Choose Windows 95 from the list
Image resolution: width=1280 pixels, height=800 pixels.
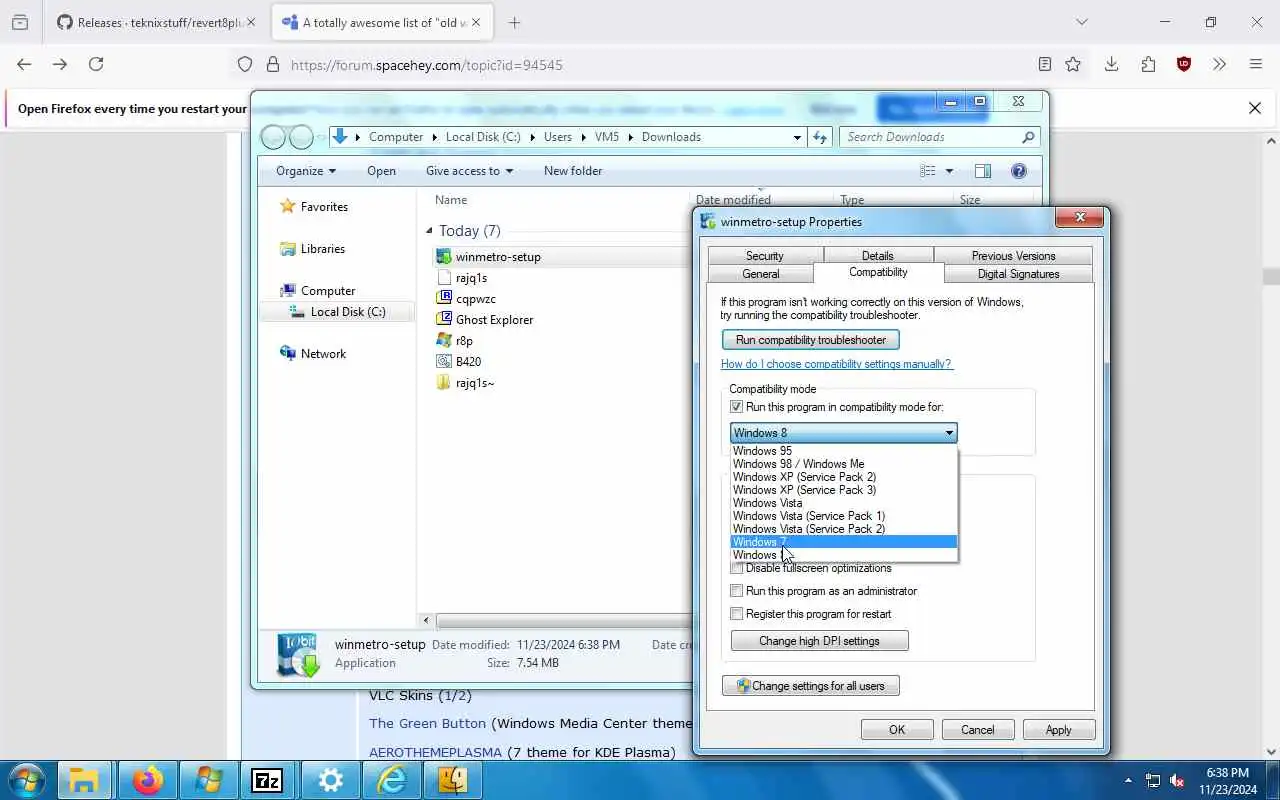click(x=844, y=451)
